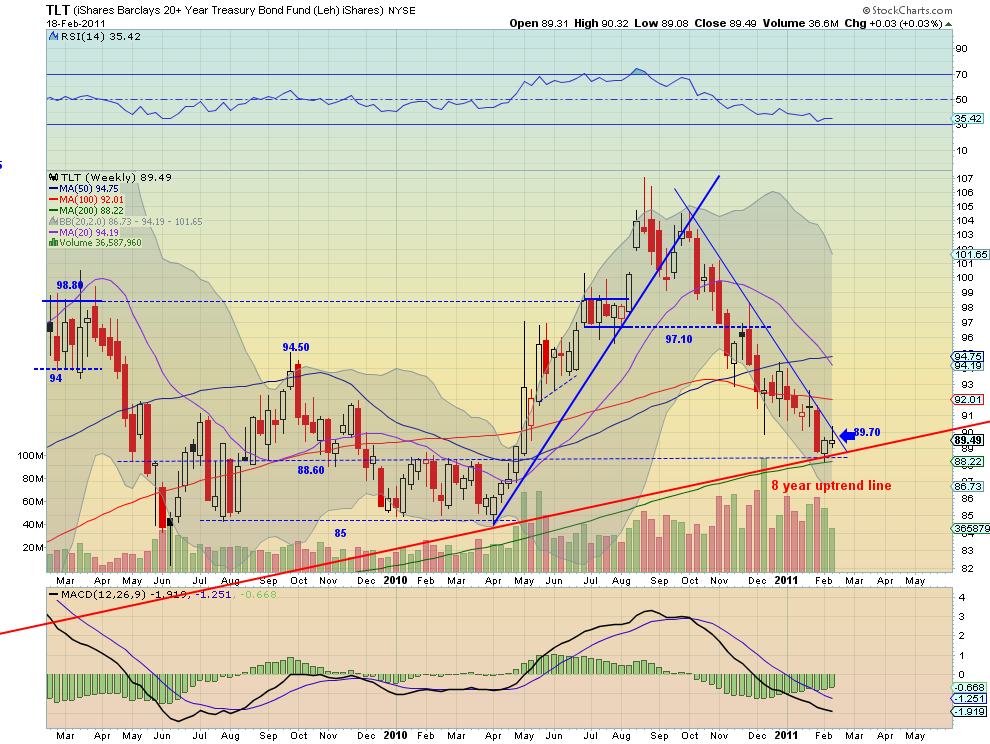Click the 8 year uptrend line label

[831, 486]
